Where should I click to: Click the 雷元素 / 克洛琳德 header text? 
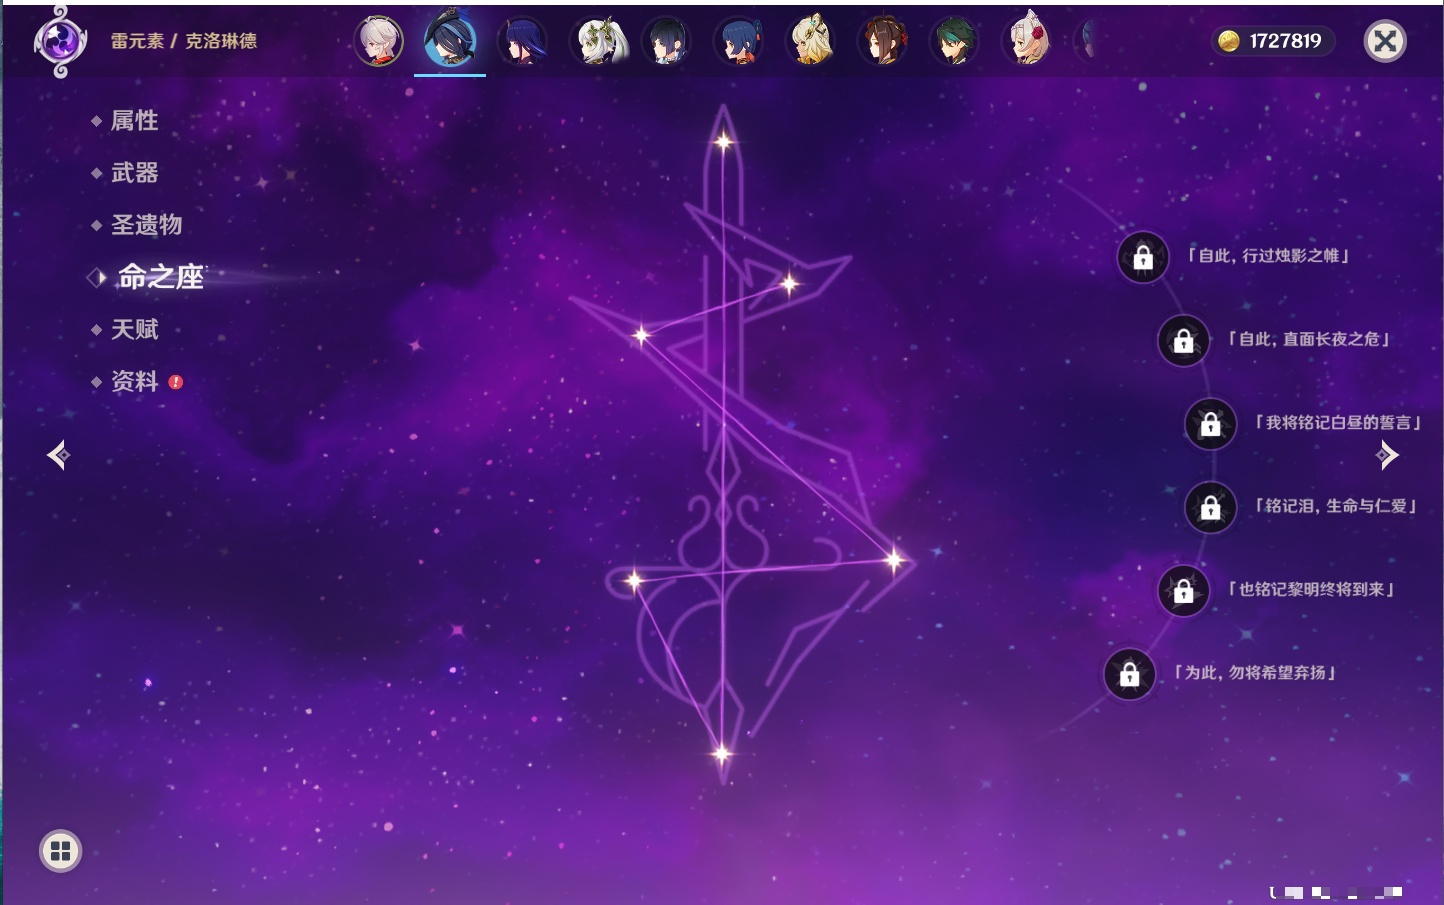(x=184, y=41)
